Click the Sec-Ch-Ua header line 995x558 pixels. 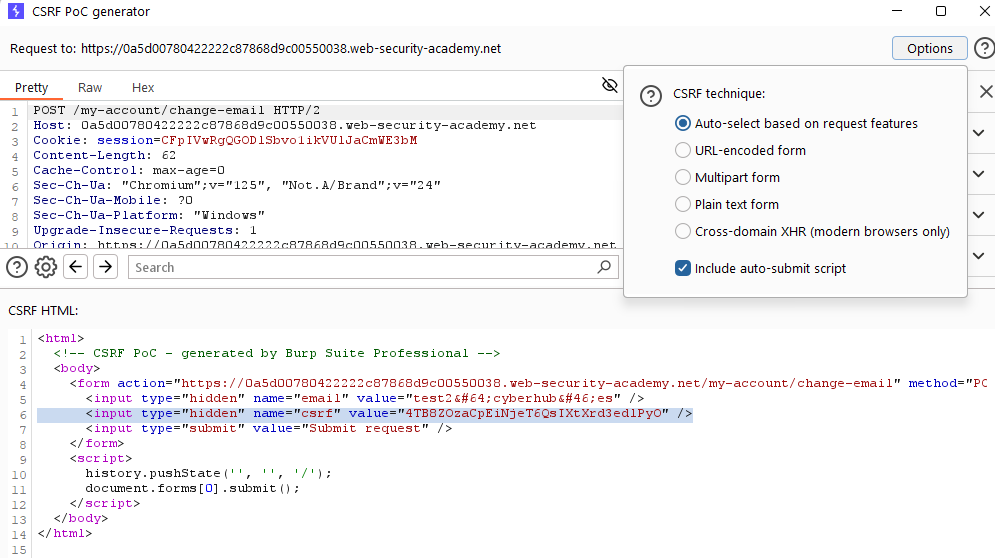(x=237, y=185)
